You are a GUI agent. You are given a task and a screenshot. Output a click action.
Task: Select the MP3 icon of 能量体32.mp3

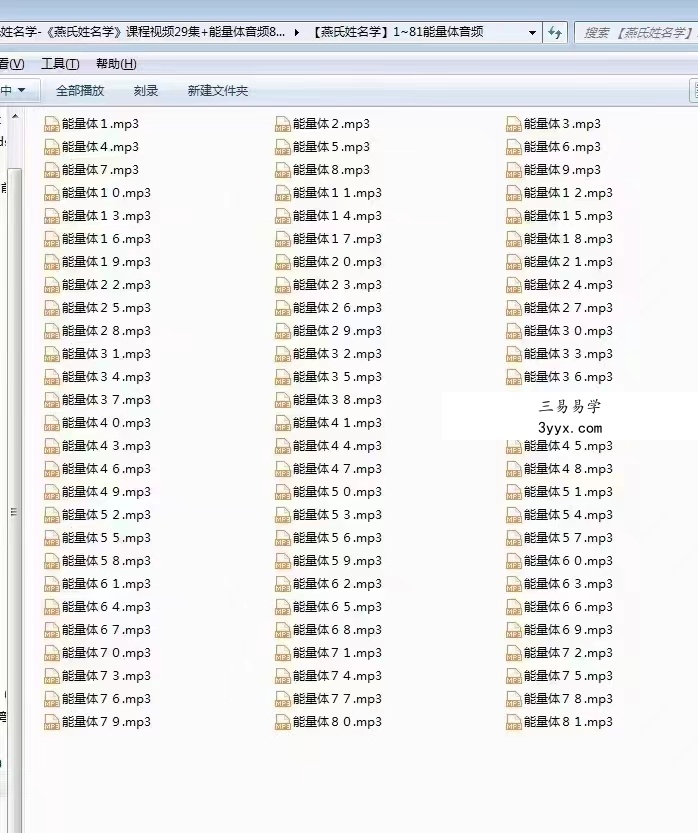click(283, 354)
